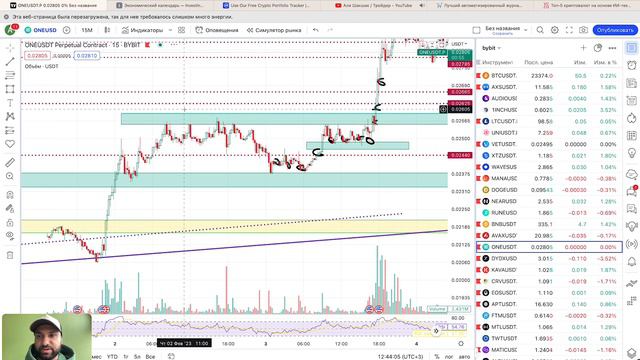Select the trend line drawing tool
The image size is (640, 360).
[x=10, y=62]
